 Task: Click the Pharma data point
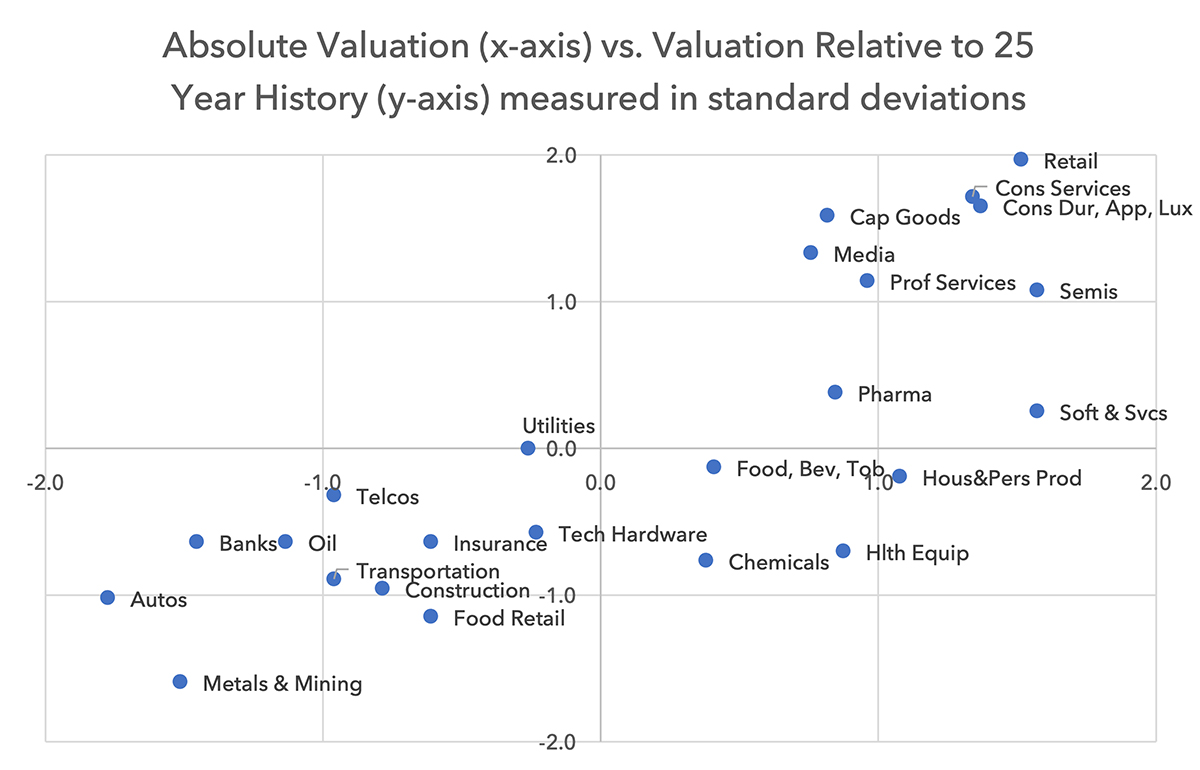point(835,392)
